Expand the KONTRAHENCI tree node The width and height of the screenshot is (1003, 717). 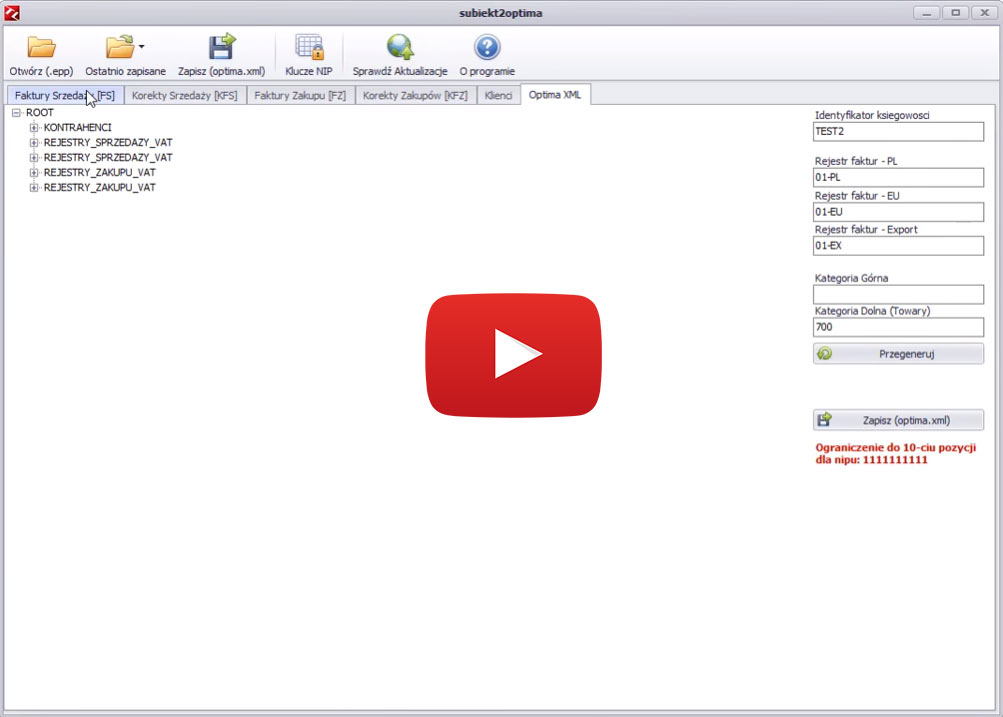(x=34, y=128)
